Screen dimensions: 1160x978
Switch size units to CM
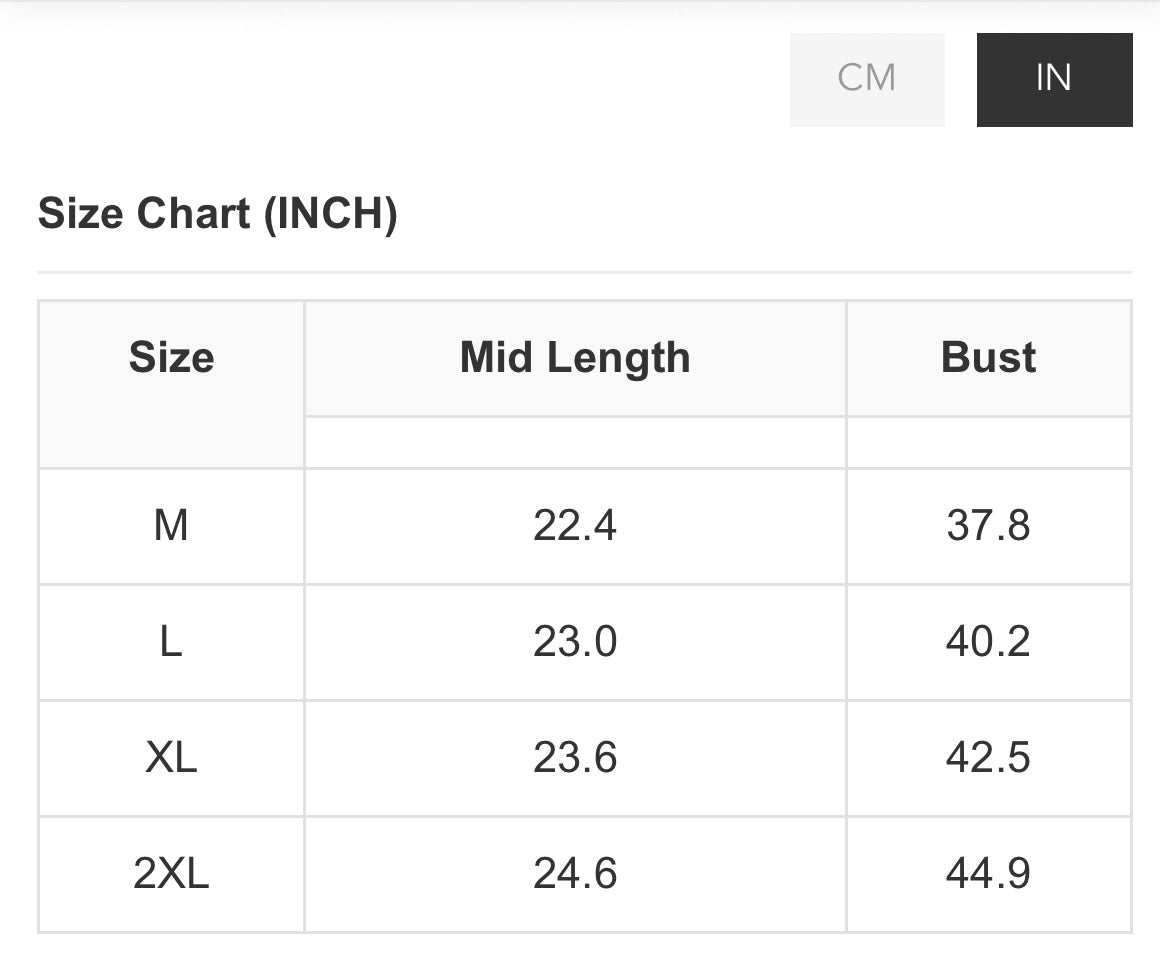pos(867,80)
